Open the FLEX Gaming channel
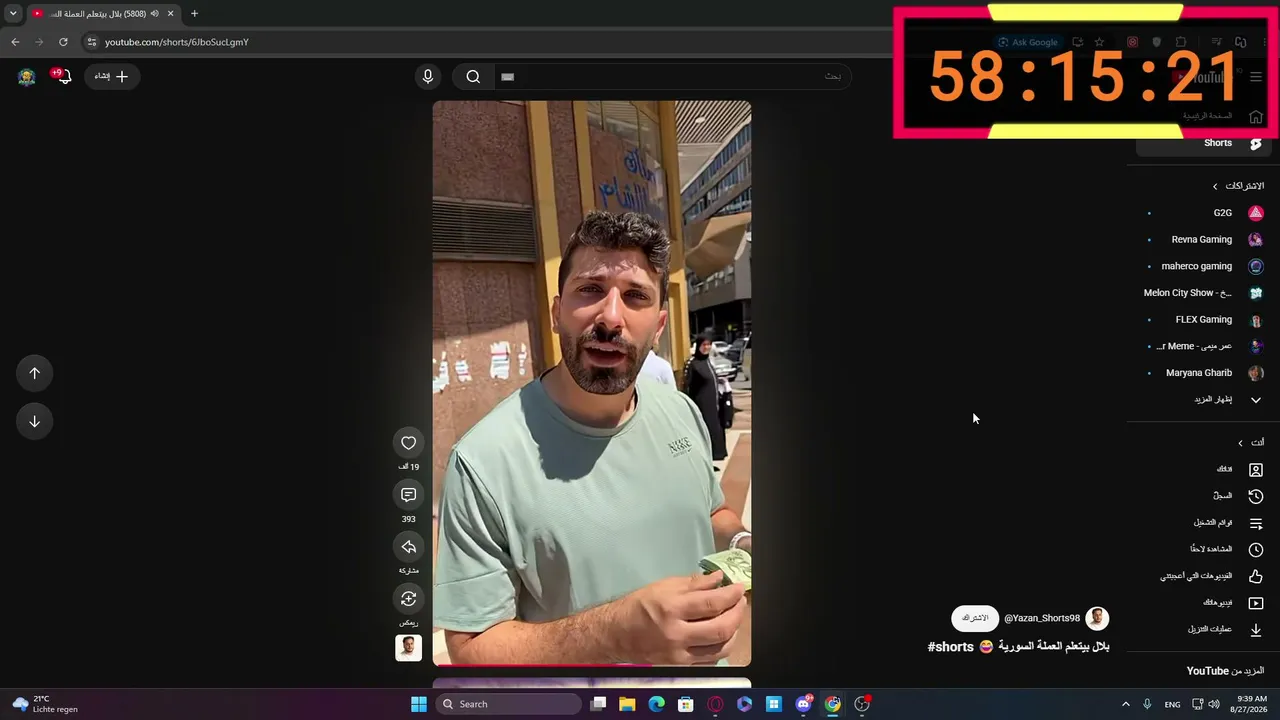Screen dimensions: 1280x720 click(1203, 320)
